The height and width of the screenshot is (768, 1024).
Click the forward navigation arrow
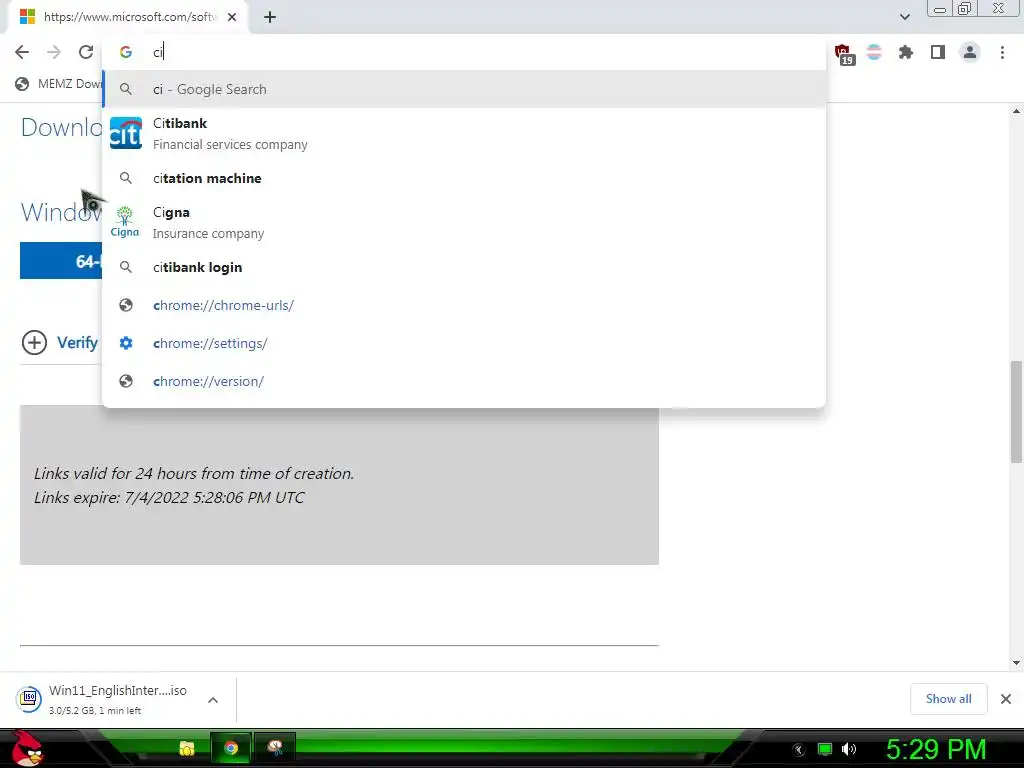[54, 52]
